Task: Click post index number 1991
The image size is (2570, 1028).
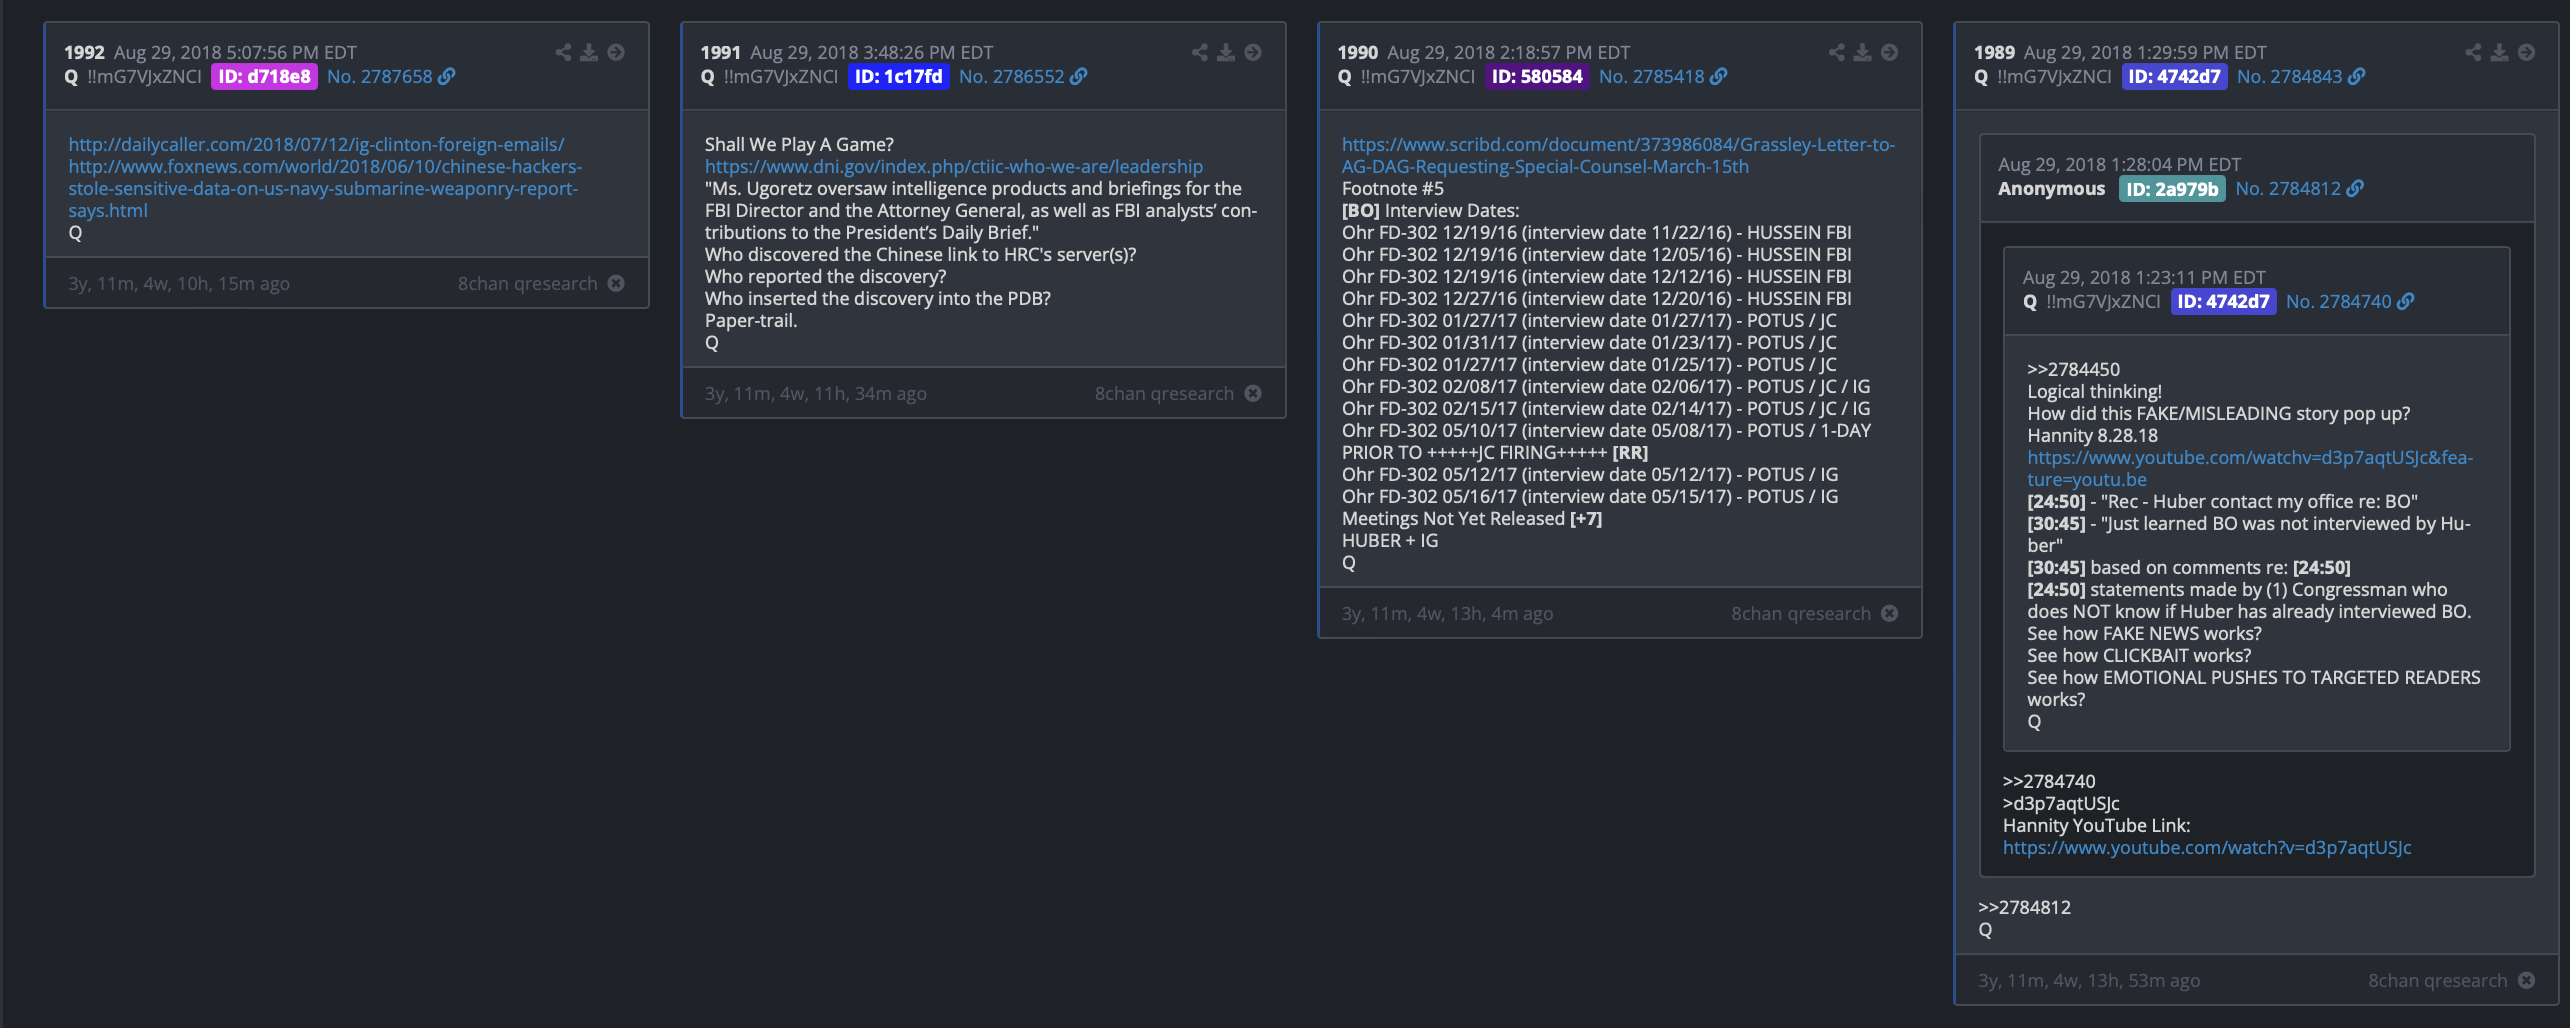Action: (x=720, y=52)
